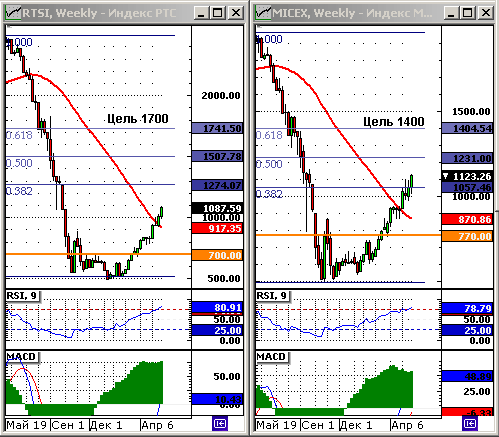
Task: Select the 'RSI, 9' label in RTSI window
Action: (x=22, y=296)
